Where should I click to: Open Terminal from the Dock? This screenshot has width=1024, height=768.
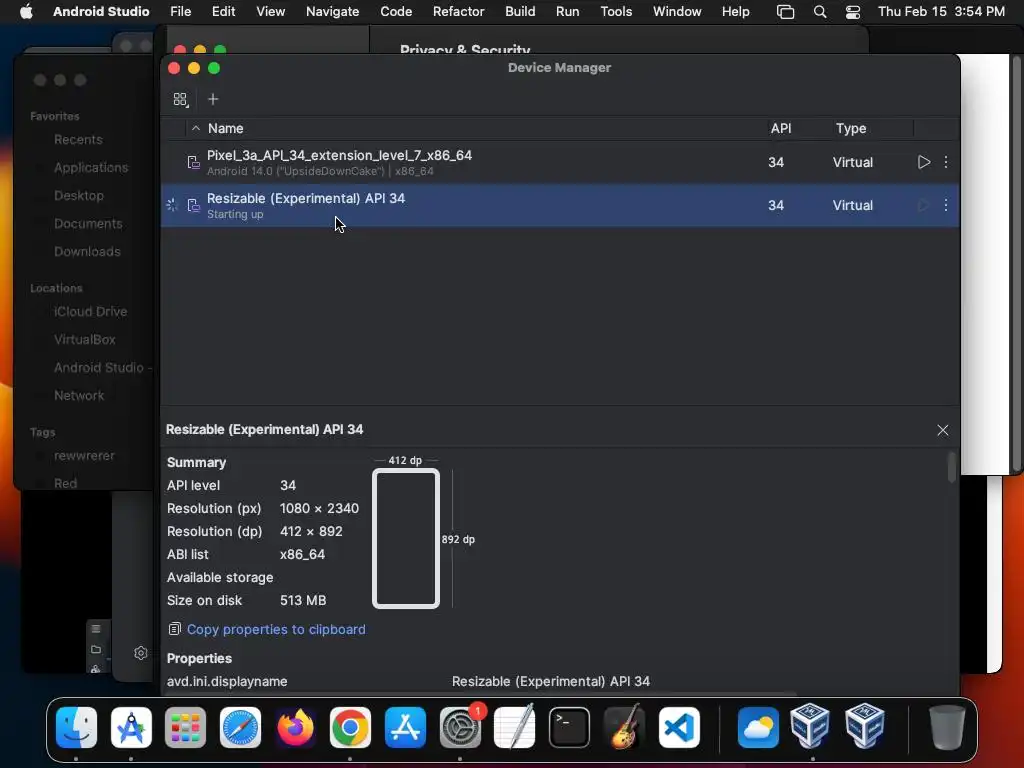click(x=569, y=727)
